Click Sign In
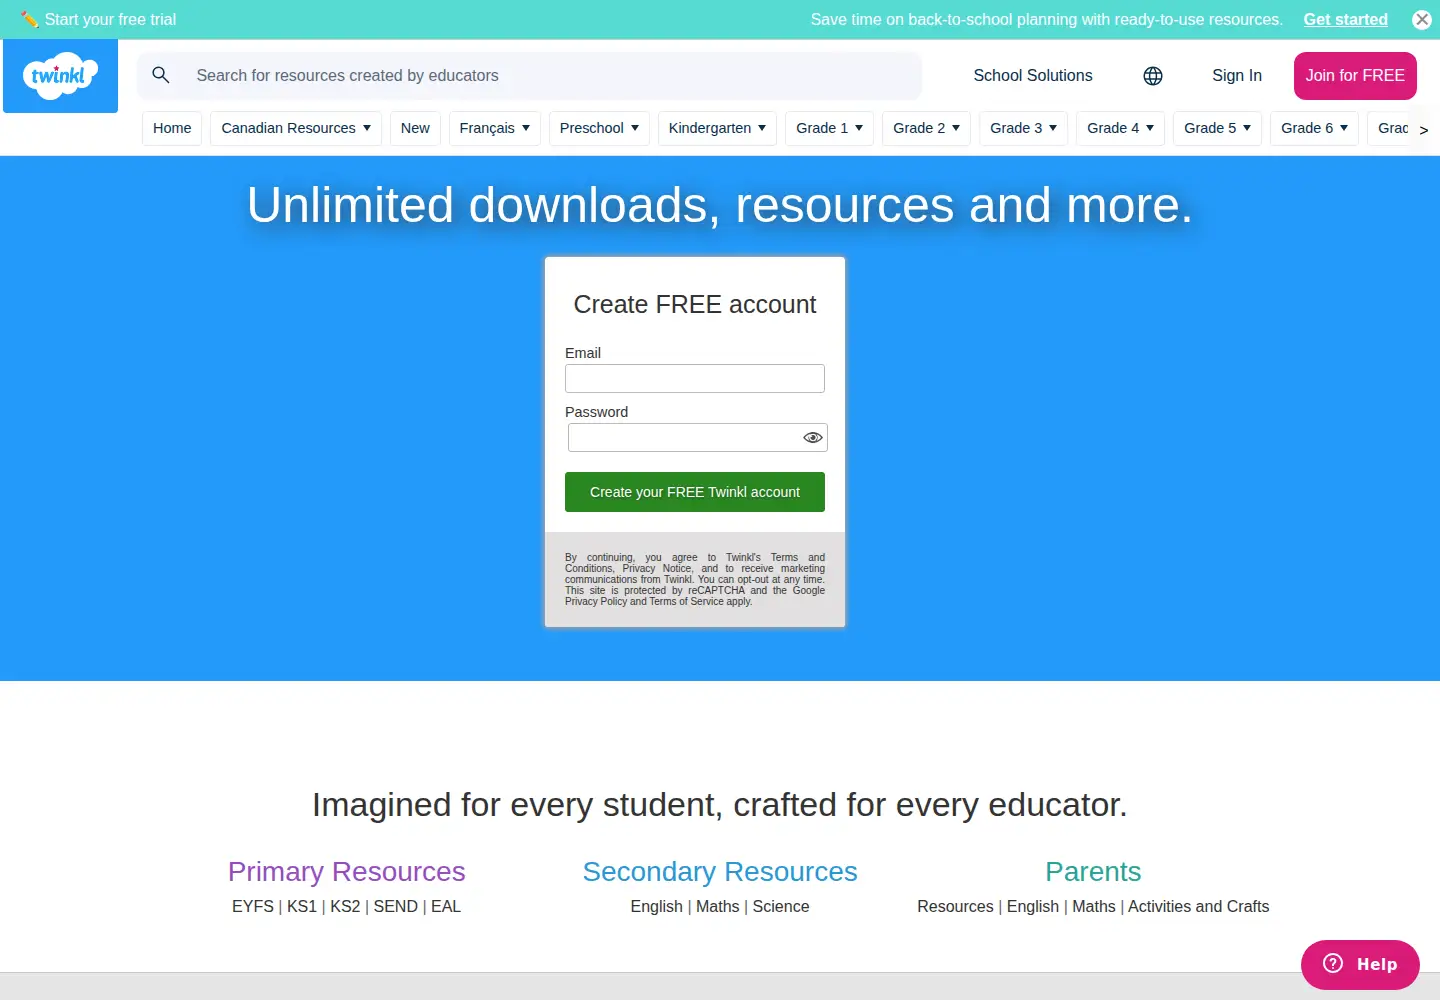This screenshot has height=1000, width=1440. (x=1237, y=76)
